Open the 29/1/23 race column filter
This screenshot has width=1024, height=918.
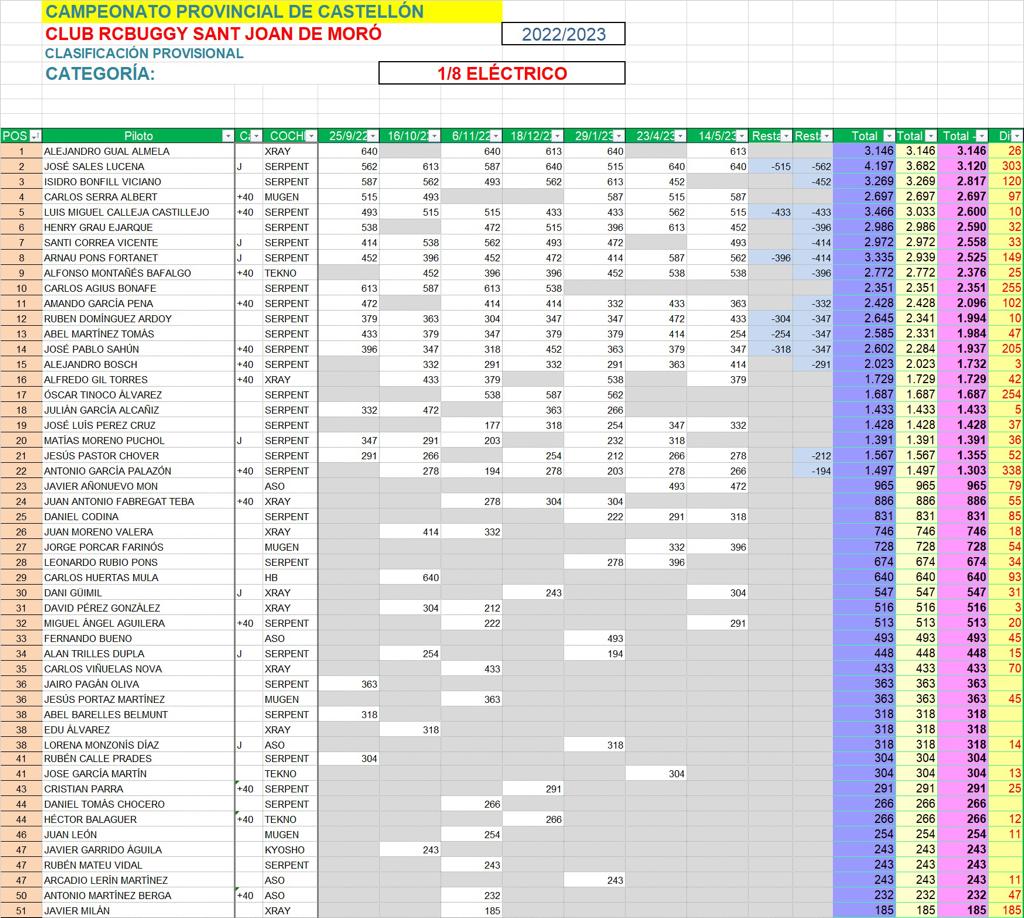618,136
